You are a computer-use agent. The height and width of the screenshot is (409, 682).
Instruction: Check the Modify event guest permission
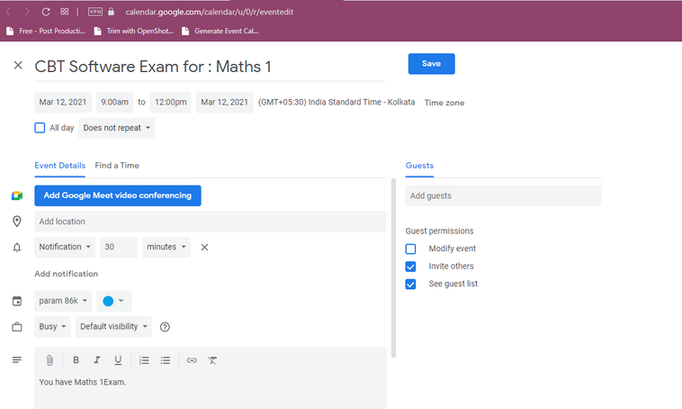pos(410,248)
